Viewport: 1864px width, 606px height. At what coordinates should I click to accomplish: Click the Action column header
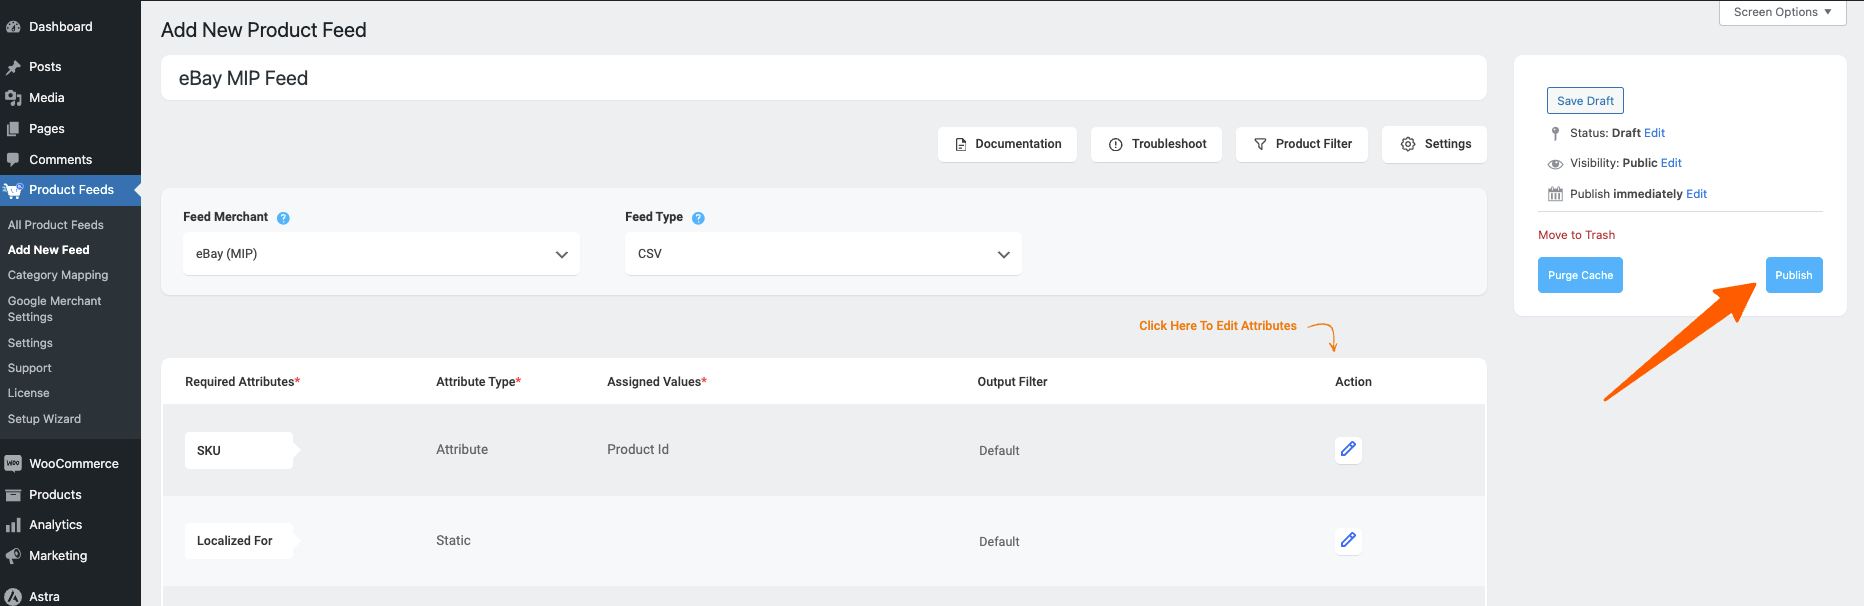[1353, 382]
